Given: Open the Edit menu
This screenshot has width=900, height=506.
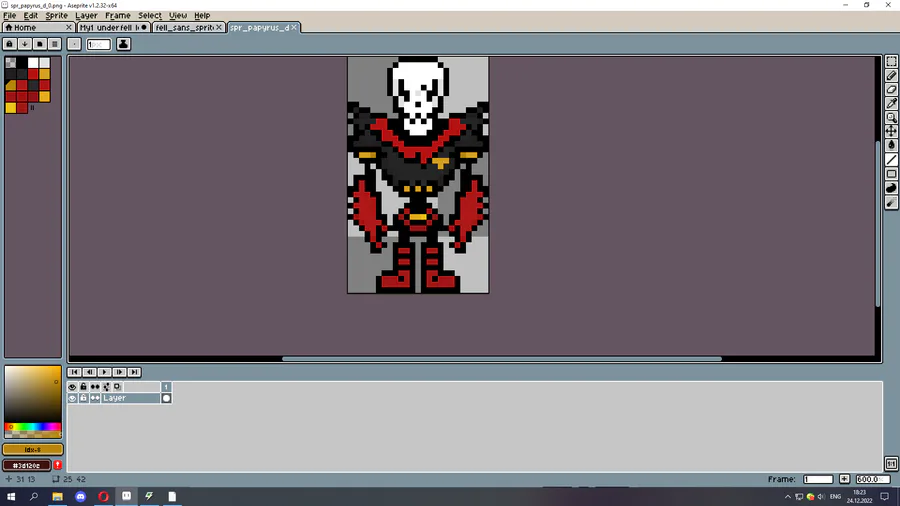Looking at the screenshot, I should pos(30,15).
